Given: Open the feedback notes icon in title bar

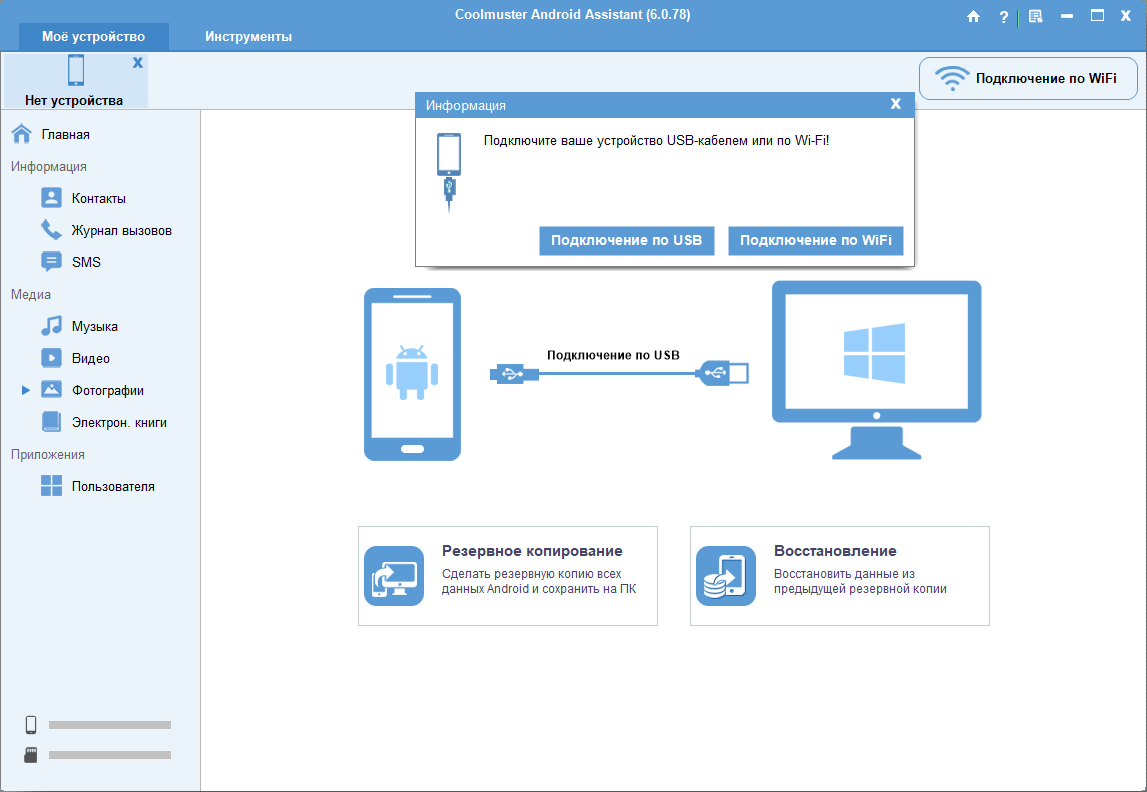Looking at the screenshot, I should tap(1035, 16).
